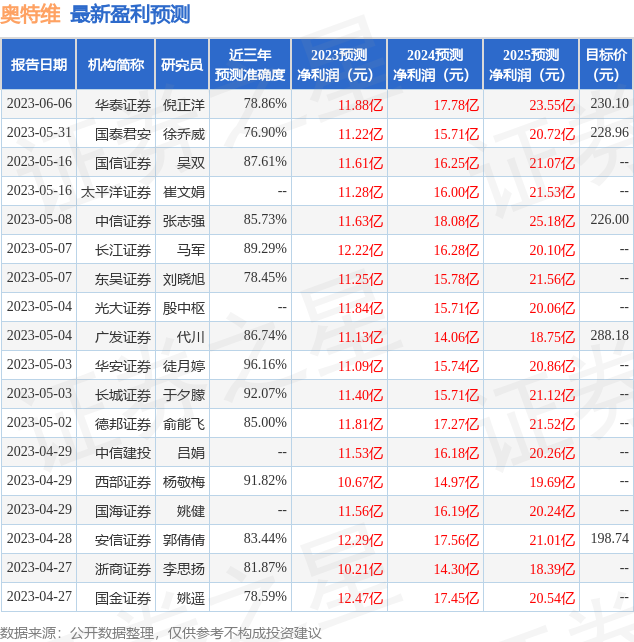Viewport: 634px width, 642px height.
Task: Click 2024 forecast 14.06亿
Action: (456, 337)
